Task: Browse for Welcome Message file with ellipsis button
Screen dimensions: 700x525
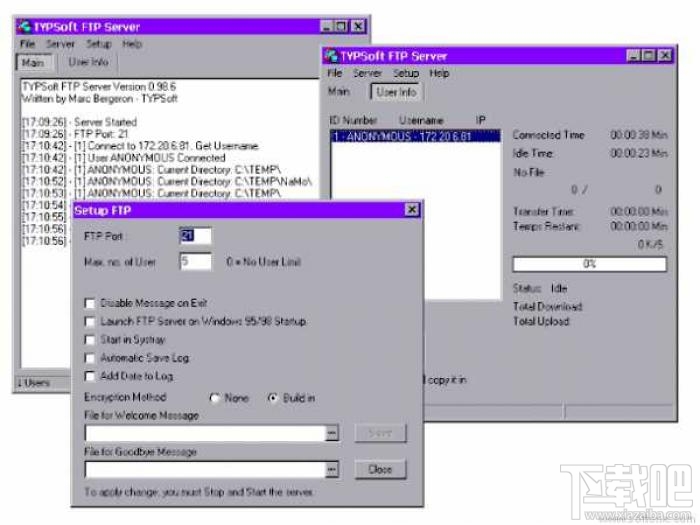Action: 332,433
